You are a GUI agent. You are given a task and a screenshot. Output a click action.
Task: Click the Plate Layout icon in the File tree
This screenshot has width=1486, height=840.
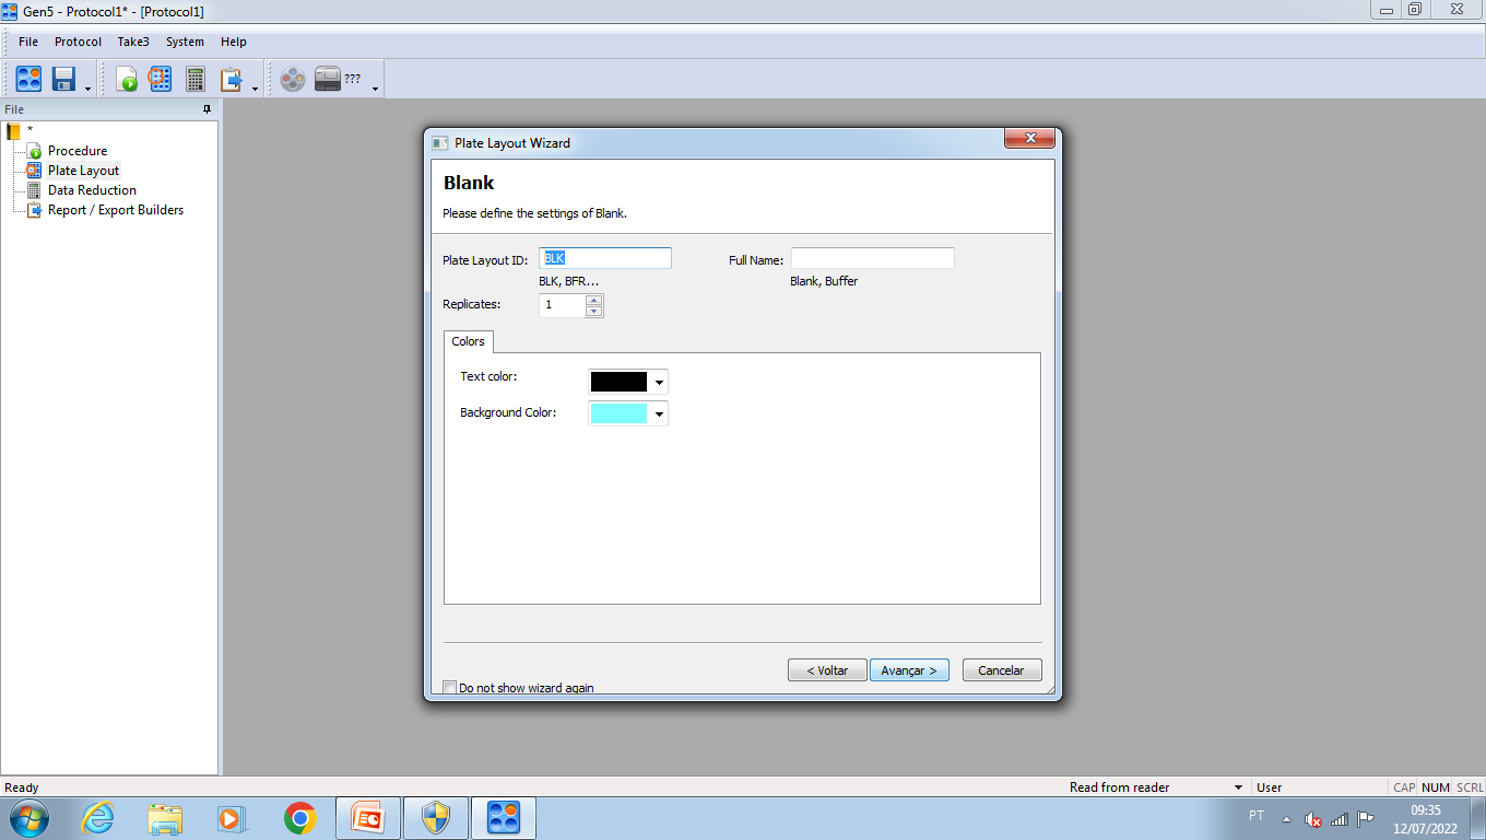(34, 171)
